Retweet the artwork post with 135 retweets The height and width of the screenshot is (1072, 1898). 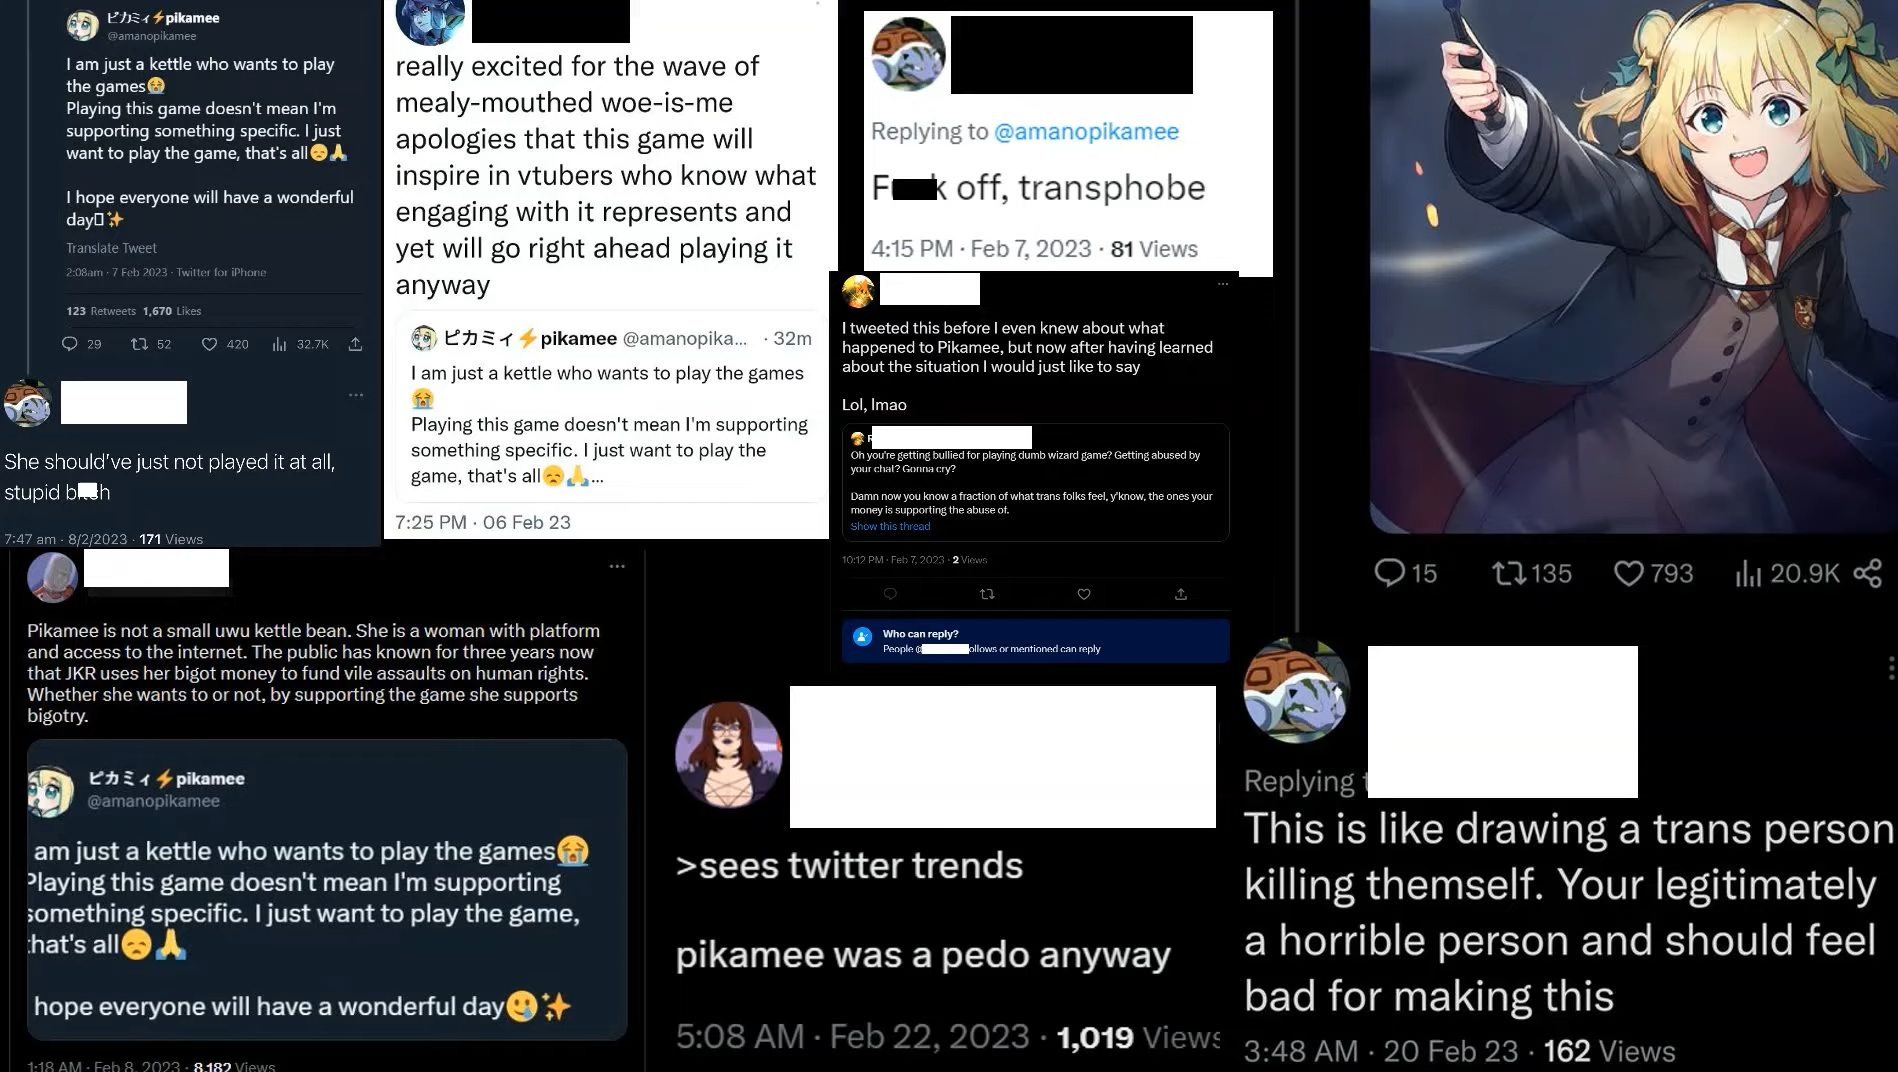pyautogui.click(x=1509, y=573)
